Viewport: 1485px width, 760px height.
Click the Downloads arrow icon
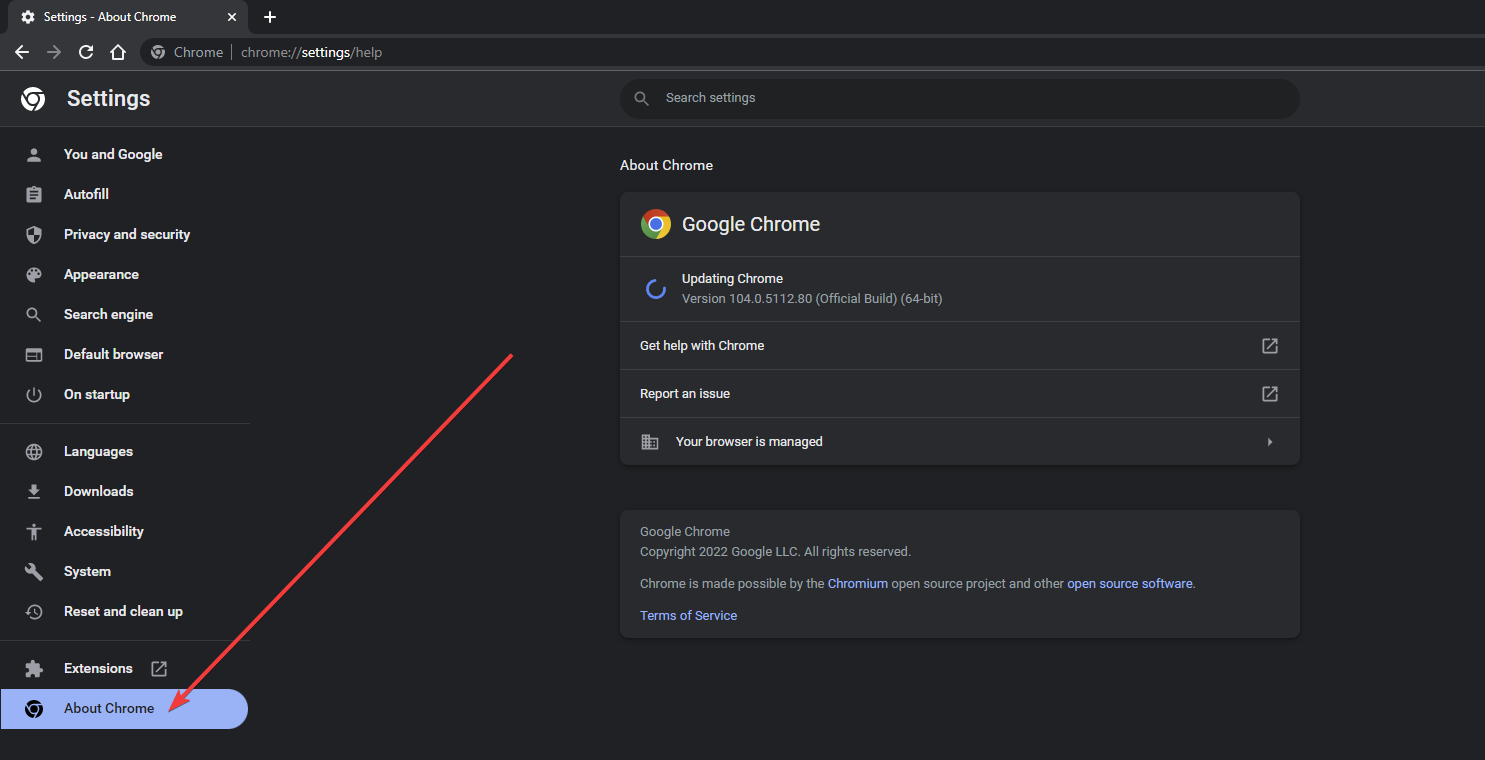[x=34, y=491]
